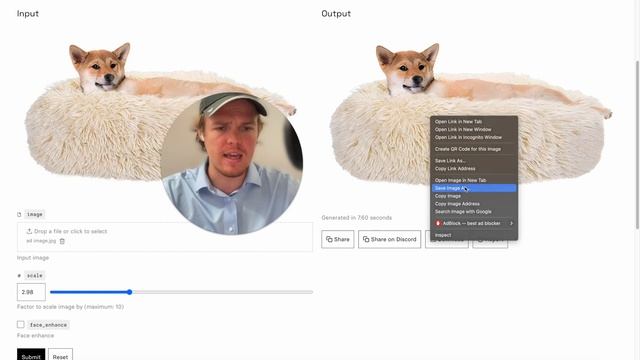
Task: Click the 'Input image' caption
Action: tap(33, 258)
